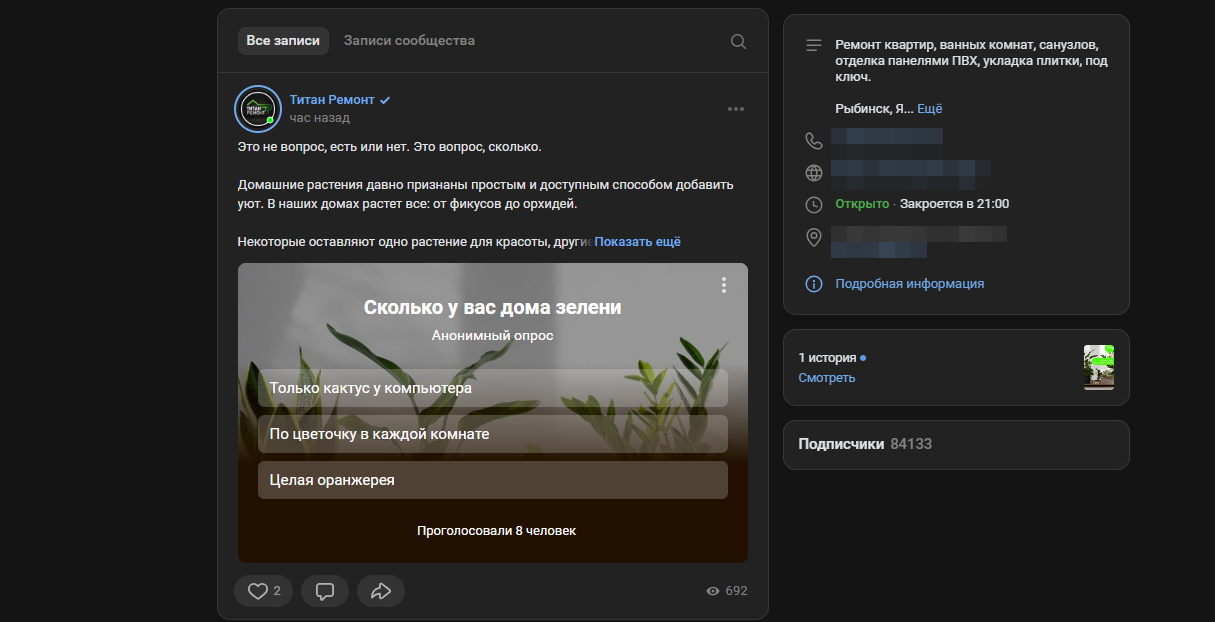Click the blurred street address
Screen dimensions: 1215x622
(919, 242)
